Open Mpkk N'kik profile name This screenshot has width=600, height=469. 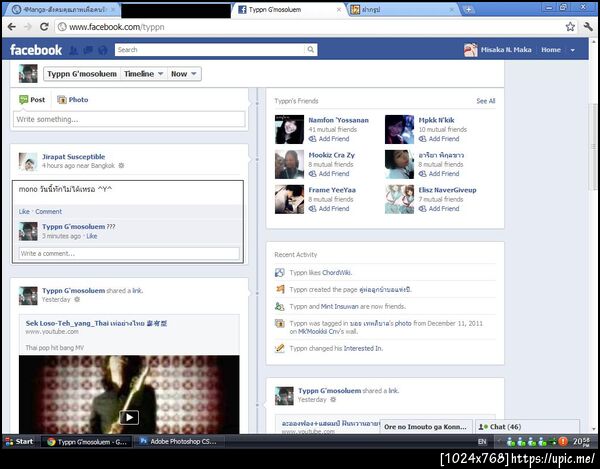click(x=436, y=120)
